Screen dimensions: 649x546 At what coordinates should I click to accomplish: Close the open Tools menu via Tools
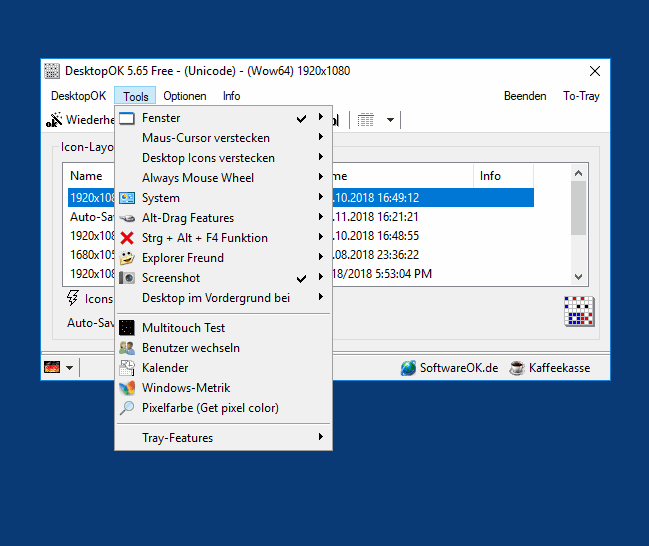pyautogui.click(x=135, y=96)
